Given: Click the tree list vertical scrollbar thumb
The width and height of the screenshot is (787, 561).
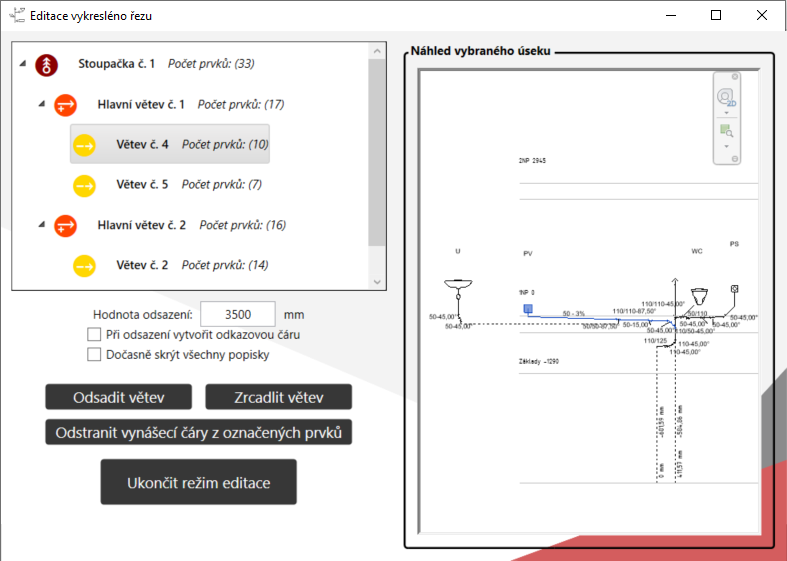Looking at the screenshot, I should [x=377, y=152].
